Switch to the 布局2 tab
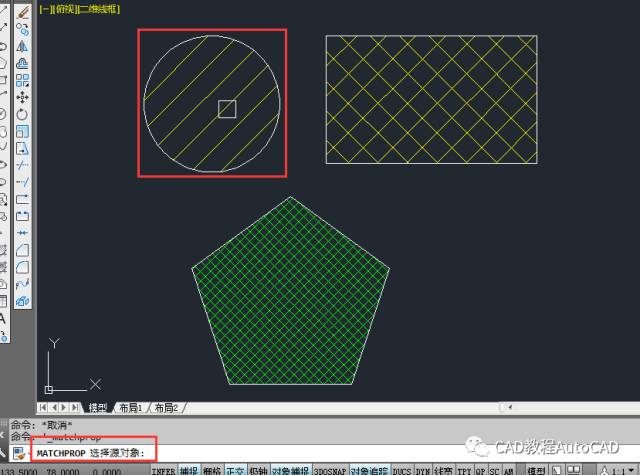 167,408
